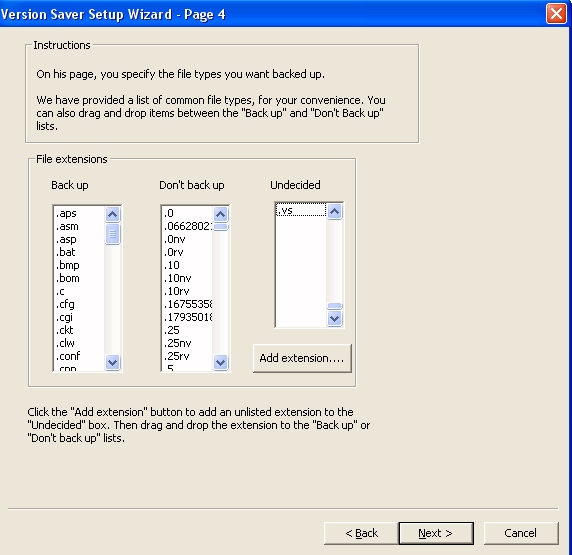Screen dimensions: 572x555
Task: Select .vs in the Undecided list
Action: point(301,211)
